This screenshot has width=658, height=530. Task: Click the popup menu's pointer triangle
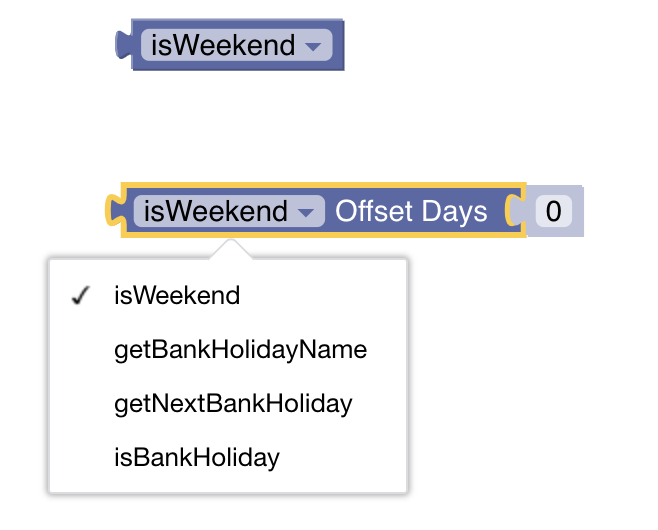click(230, 250)
